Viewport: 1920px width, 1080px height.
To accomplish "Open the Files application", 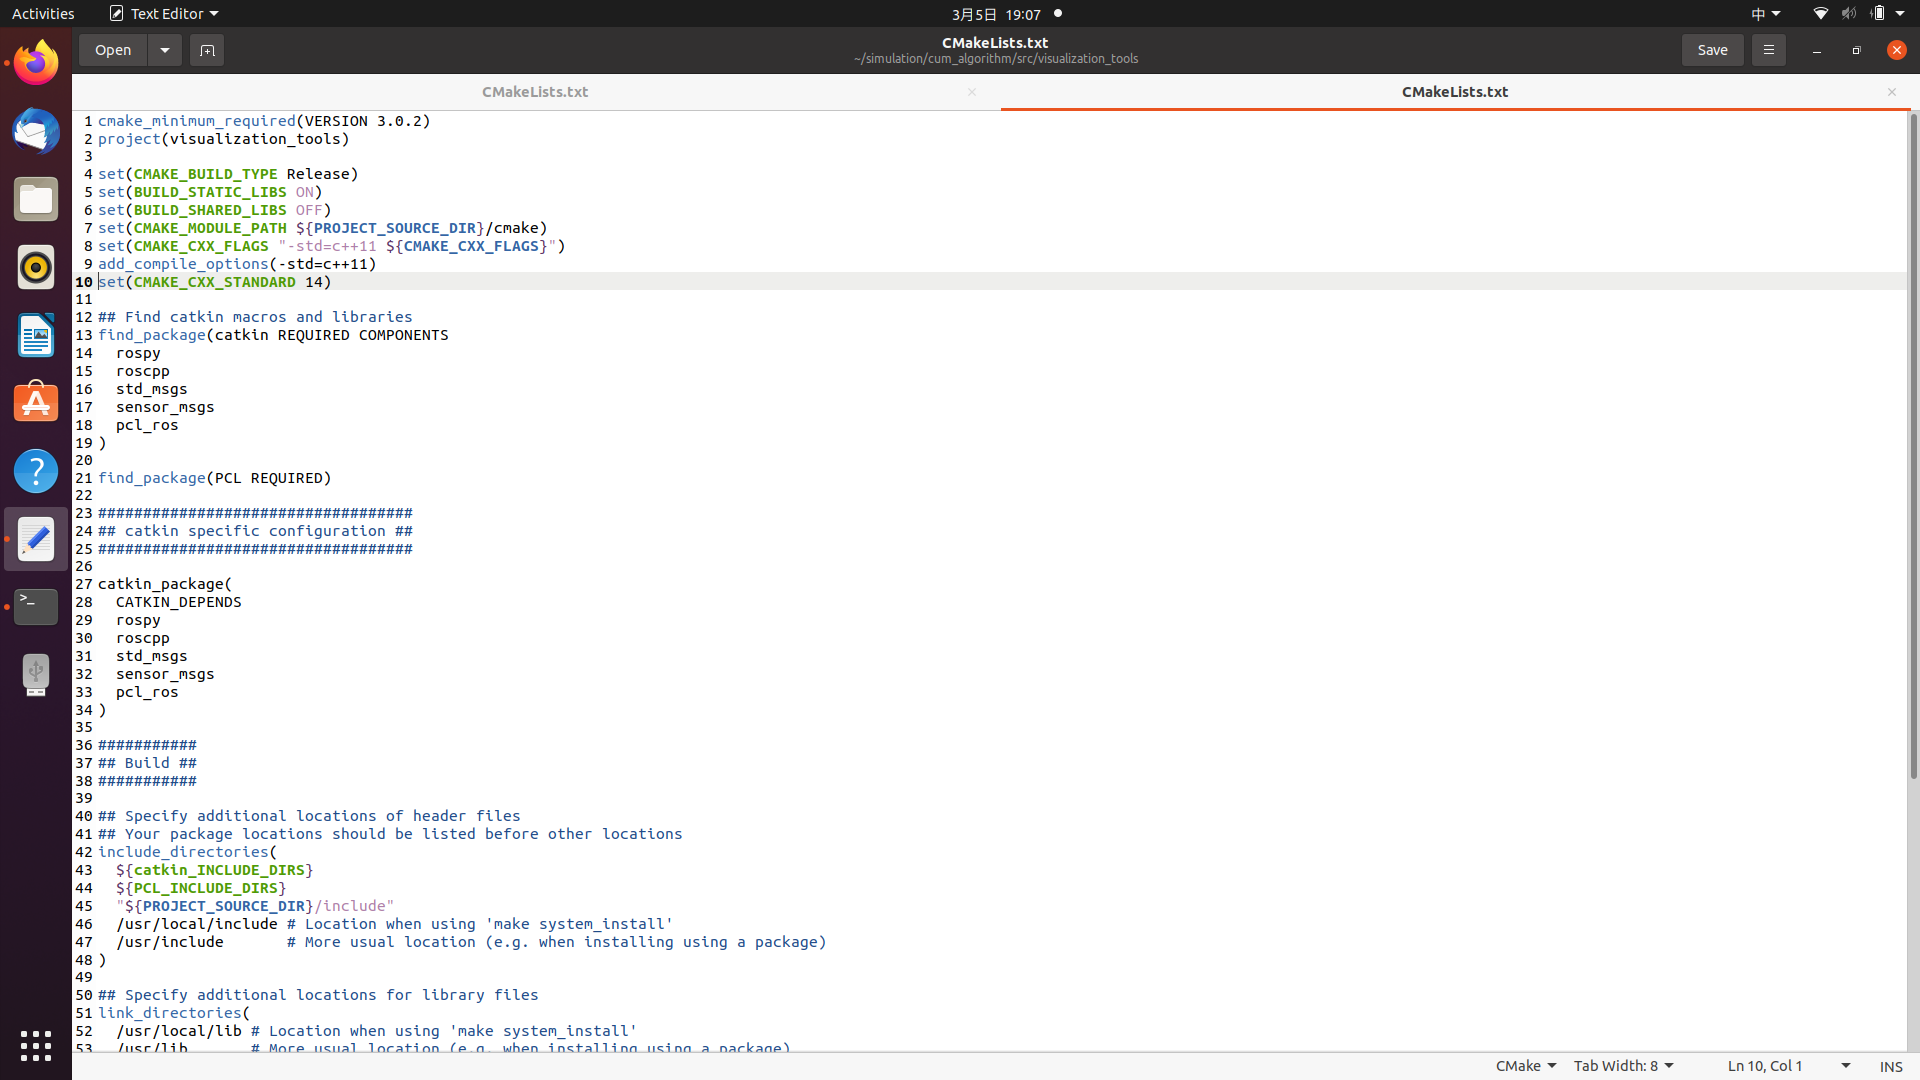I will tap(35, 199).
